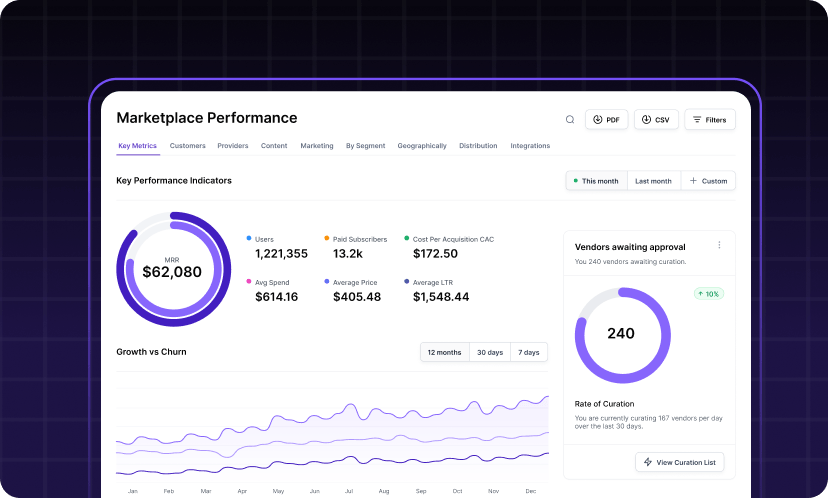This screenshot has width=828, height=498.
Task: Click the plus icon beside Custom
Action: click(x=693, y=181)
